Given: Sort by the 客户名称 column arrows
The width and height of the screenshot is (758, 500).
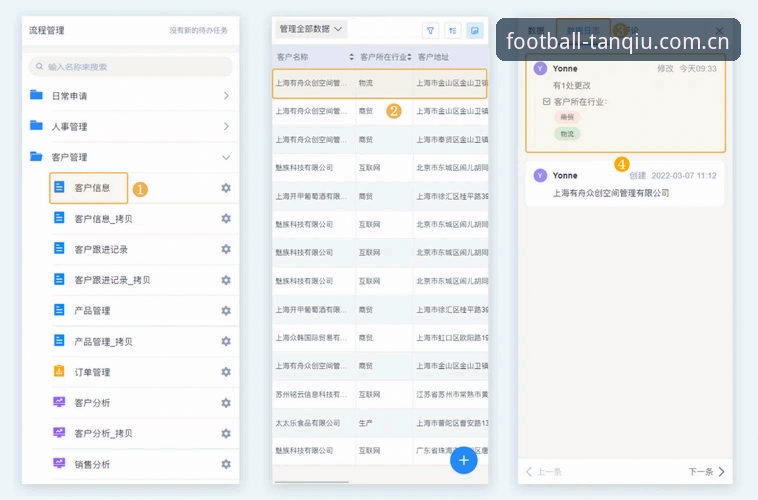Looking at the screenshot, I should (x=351, y=57).
